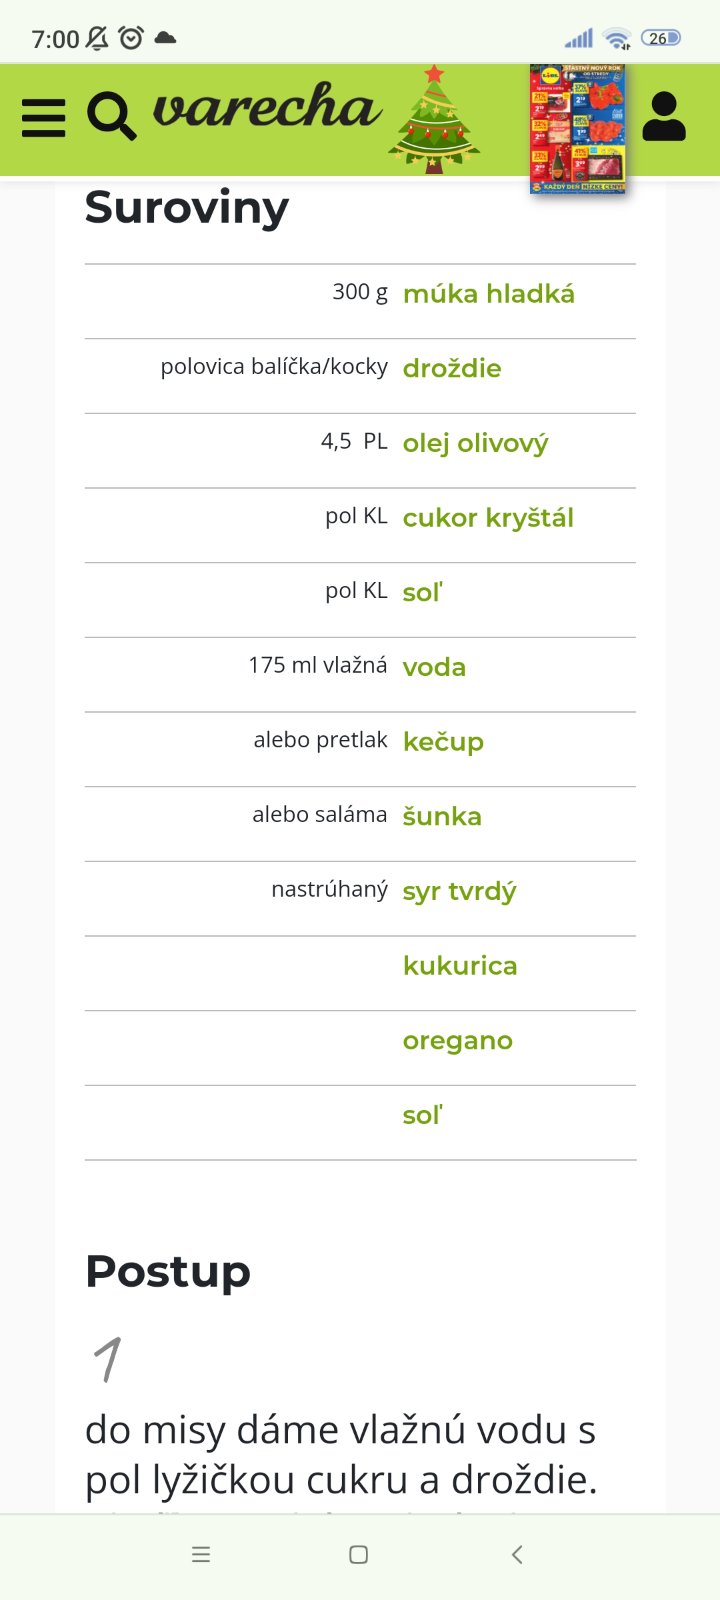Tap the voda ingredient link
Screen dimensions: 720x1600
tap(434, 667)
